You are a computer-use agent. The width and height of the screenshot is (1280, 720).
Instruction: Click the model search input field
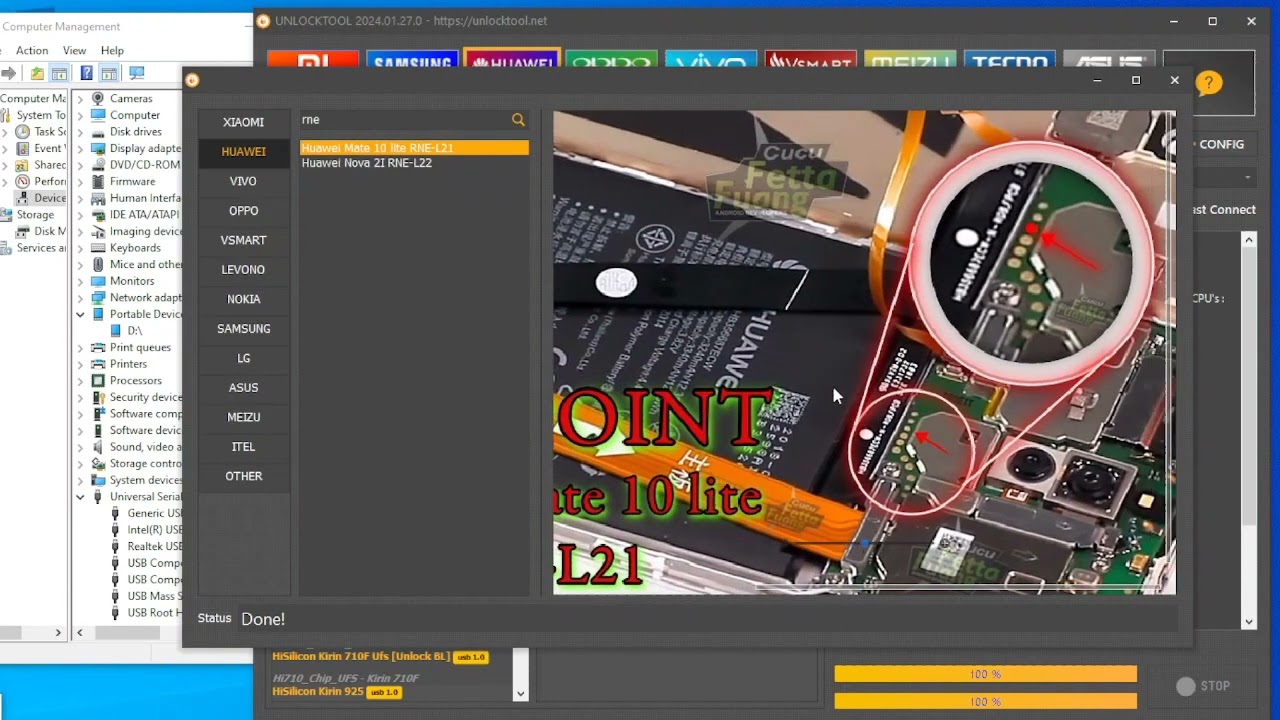pyautogui.click(x=405, y=120)
